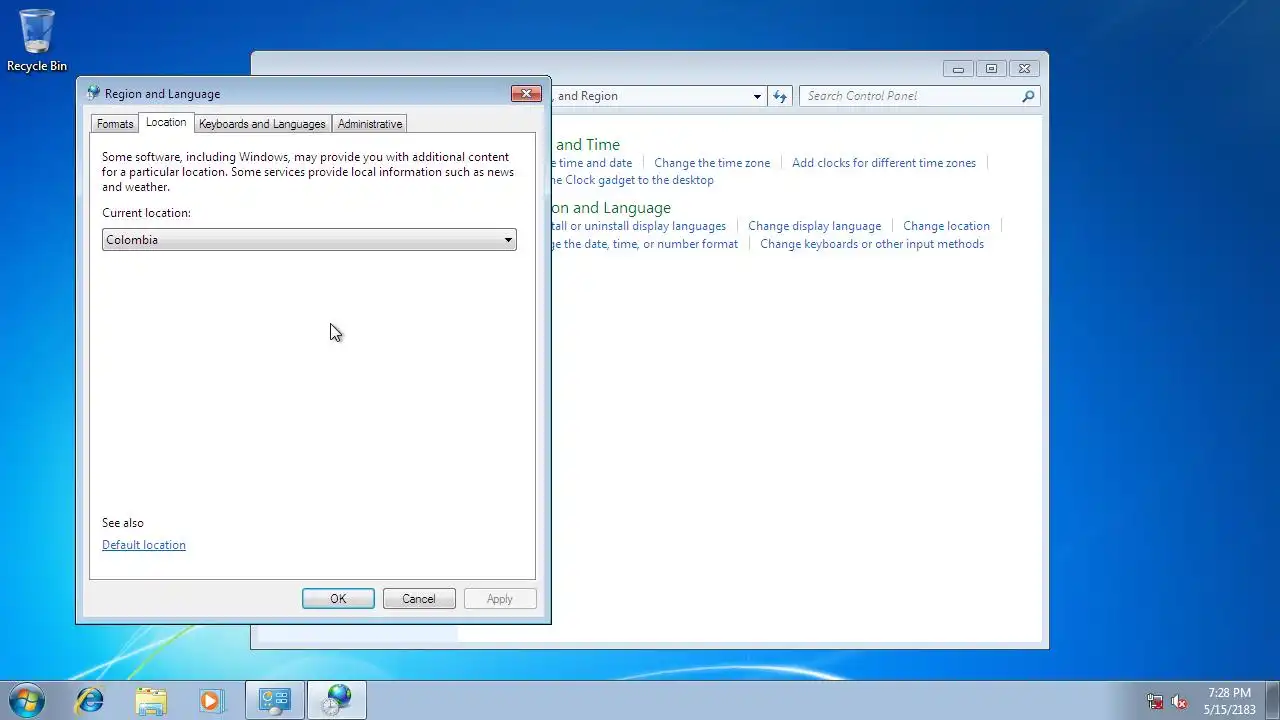Launch Windows Media Player from taskbar

coord(211,700)
